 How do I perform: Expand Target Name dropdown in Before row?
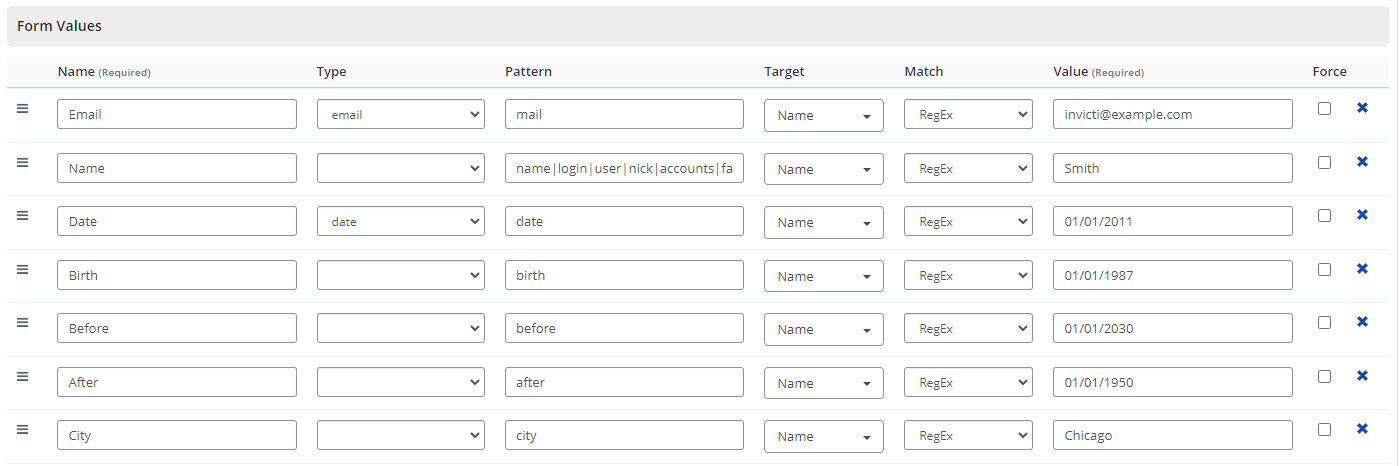point(823,329)
